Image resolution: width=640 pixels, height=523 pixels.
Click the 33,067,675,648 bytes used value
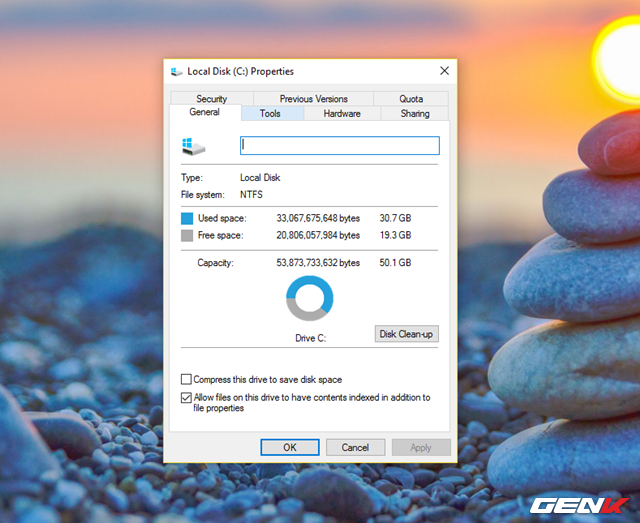318,218
